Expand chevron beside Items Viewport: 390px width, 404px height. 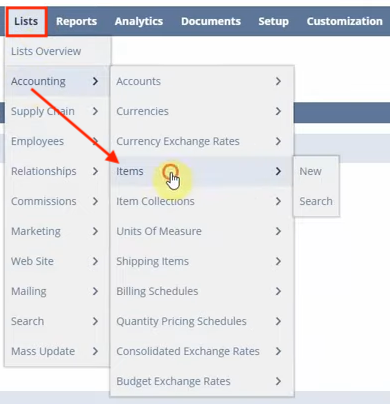(x=278, y=171)
